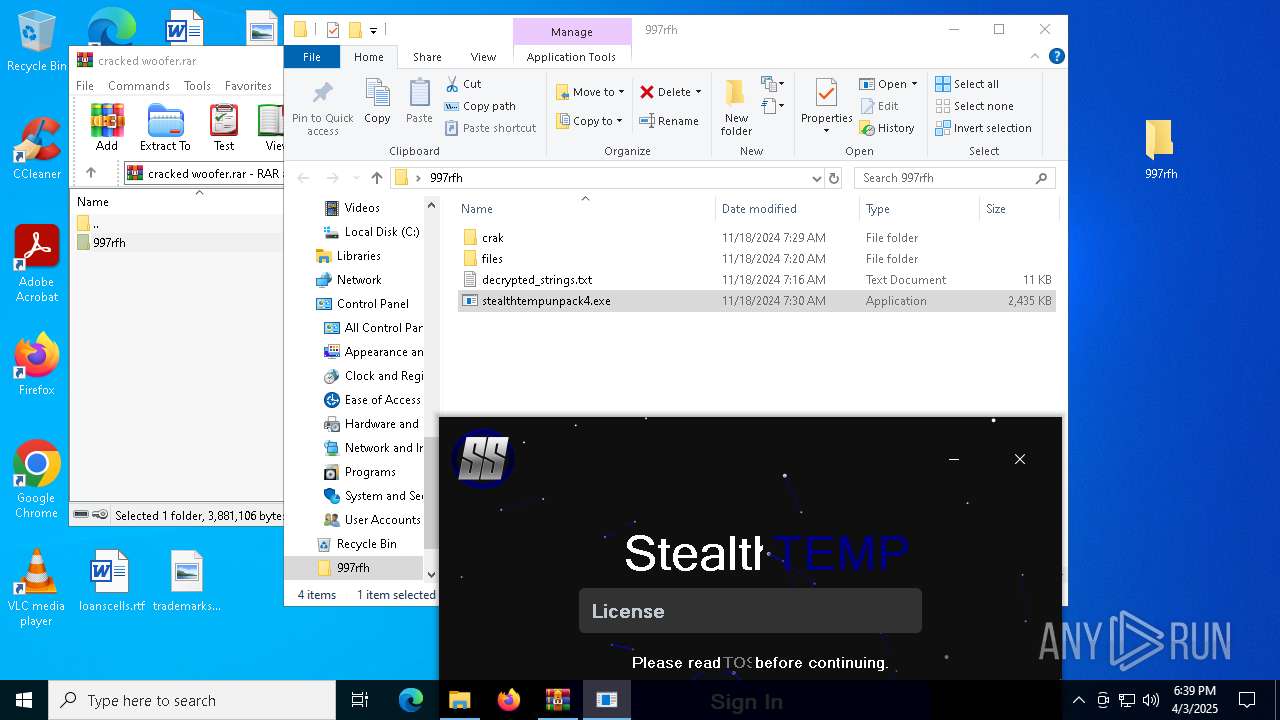Switch to the Share ribbon tab
1280x720 pixels.
pyautogui.click(x=427, y=57)
